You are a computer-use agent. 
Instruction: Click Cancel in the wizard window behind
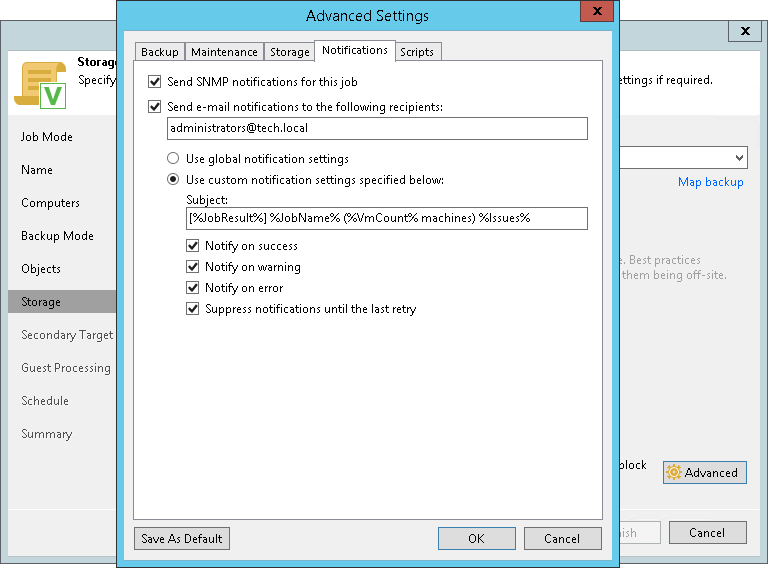pyautogui.click(x=707, y=533)
